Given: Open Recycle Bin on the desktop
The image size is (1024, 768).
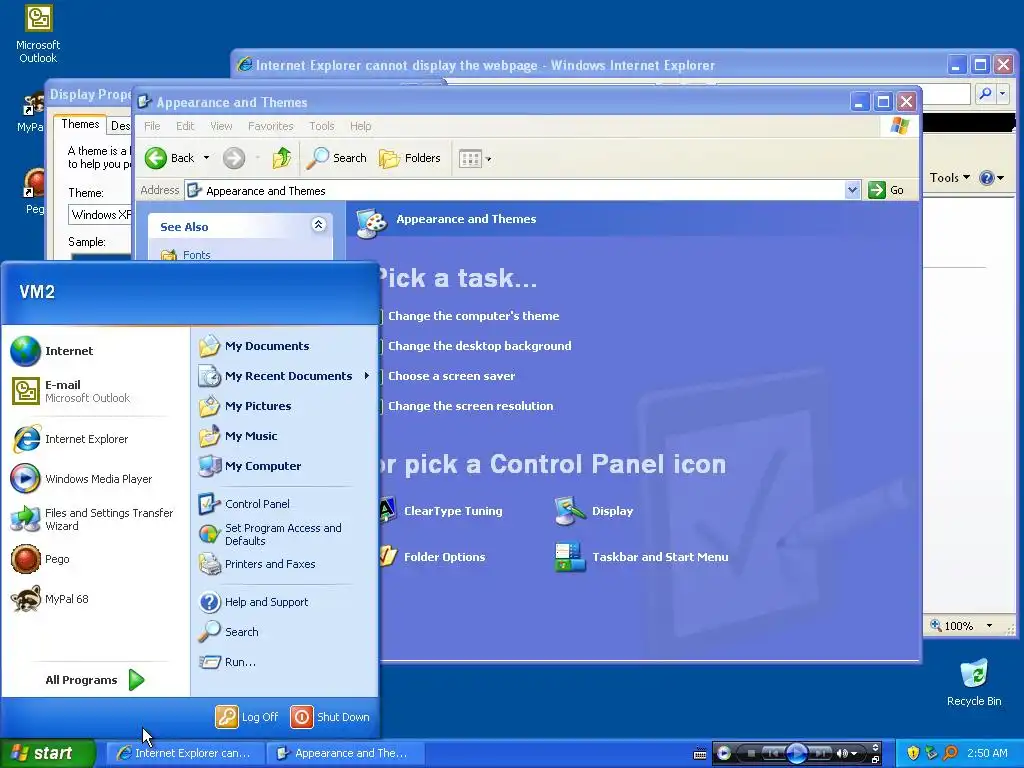Looking at the screenshot, I should coord(974,682).
